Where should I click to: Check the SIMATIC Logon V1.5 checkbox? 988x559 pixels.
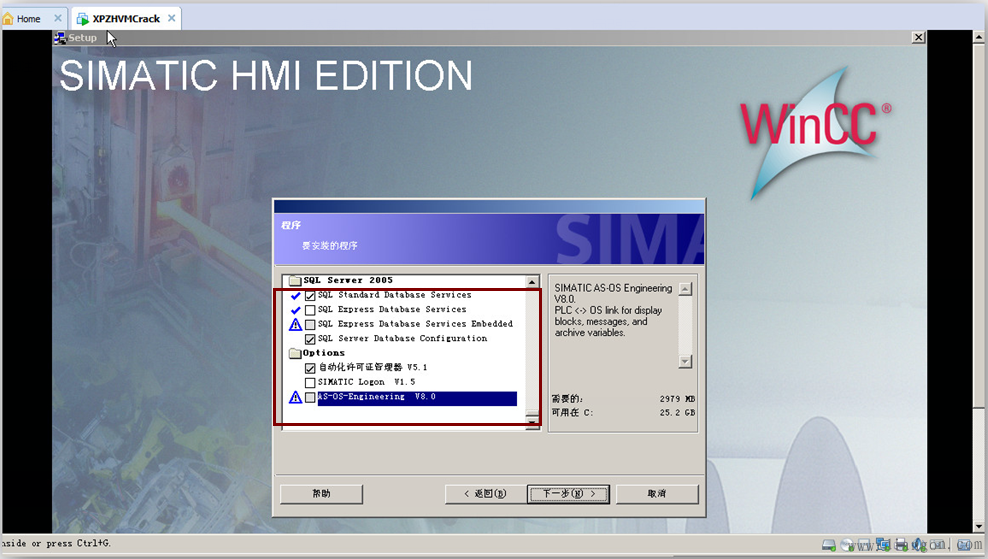click(310, 383)
